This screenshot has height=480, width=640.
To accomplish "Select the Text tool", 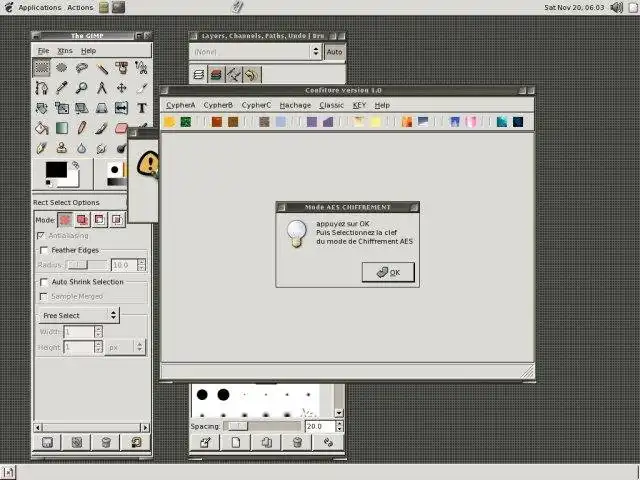I will pos(141,108).
